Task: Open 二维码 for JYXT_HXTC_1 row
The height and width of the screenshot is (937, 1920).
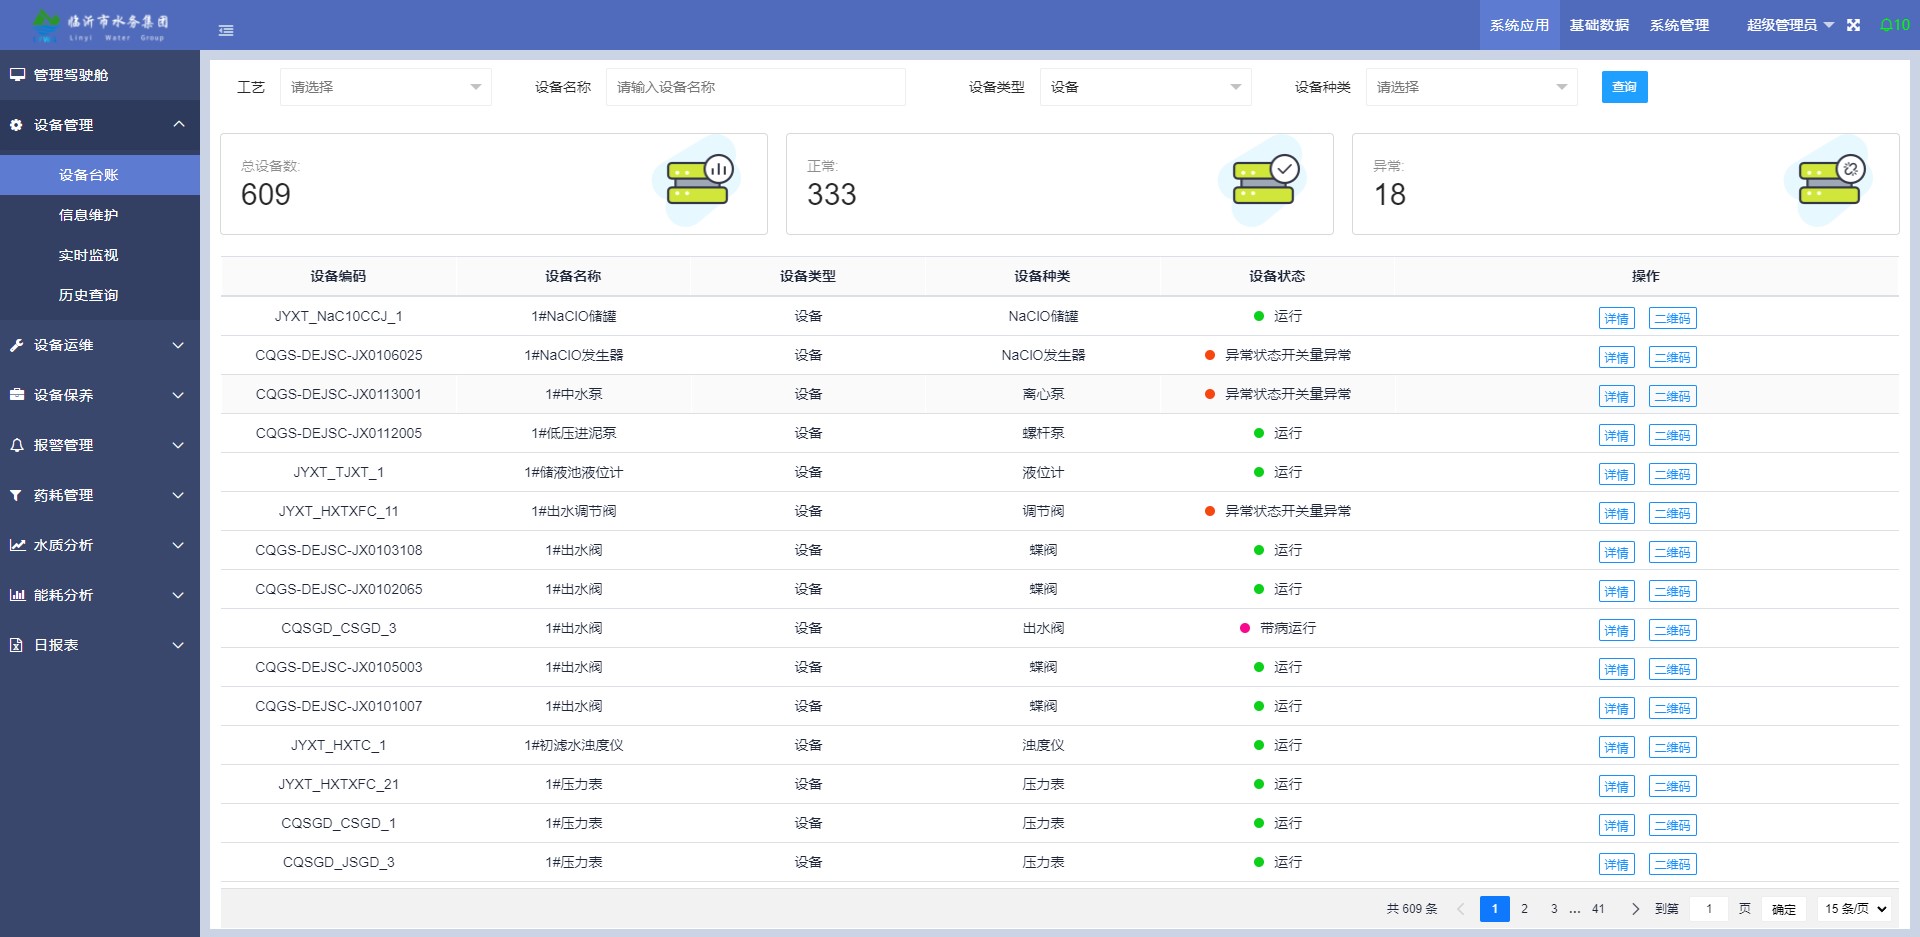Action: (1672, 747)
